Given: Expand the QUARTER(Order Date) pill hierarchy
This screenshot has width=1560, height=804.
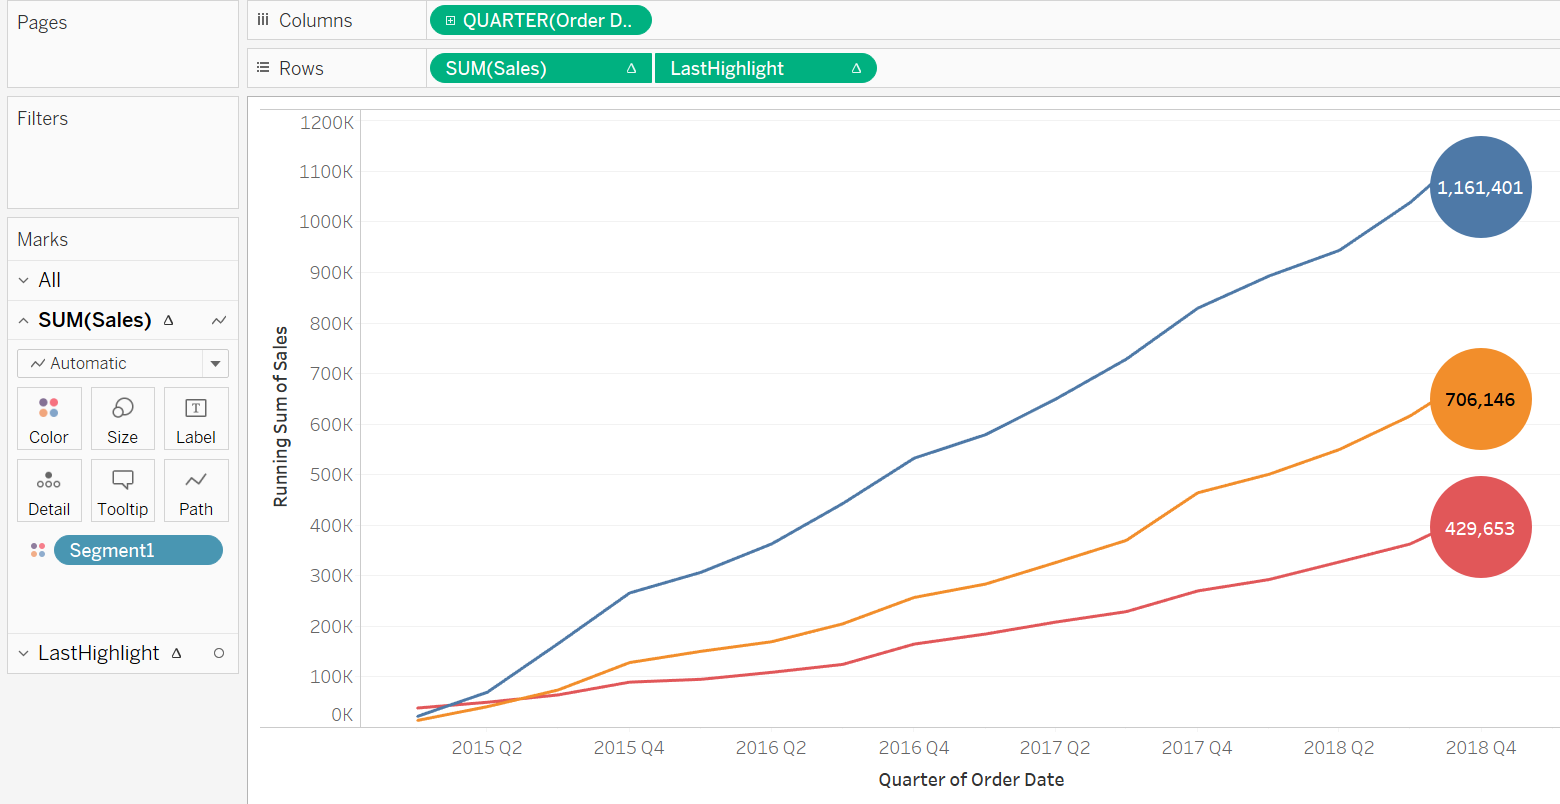Looking at the screenshot, I should 451,20.
